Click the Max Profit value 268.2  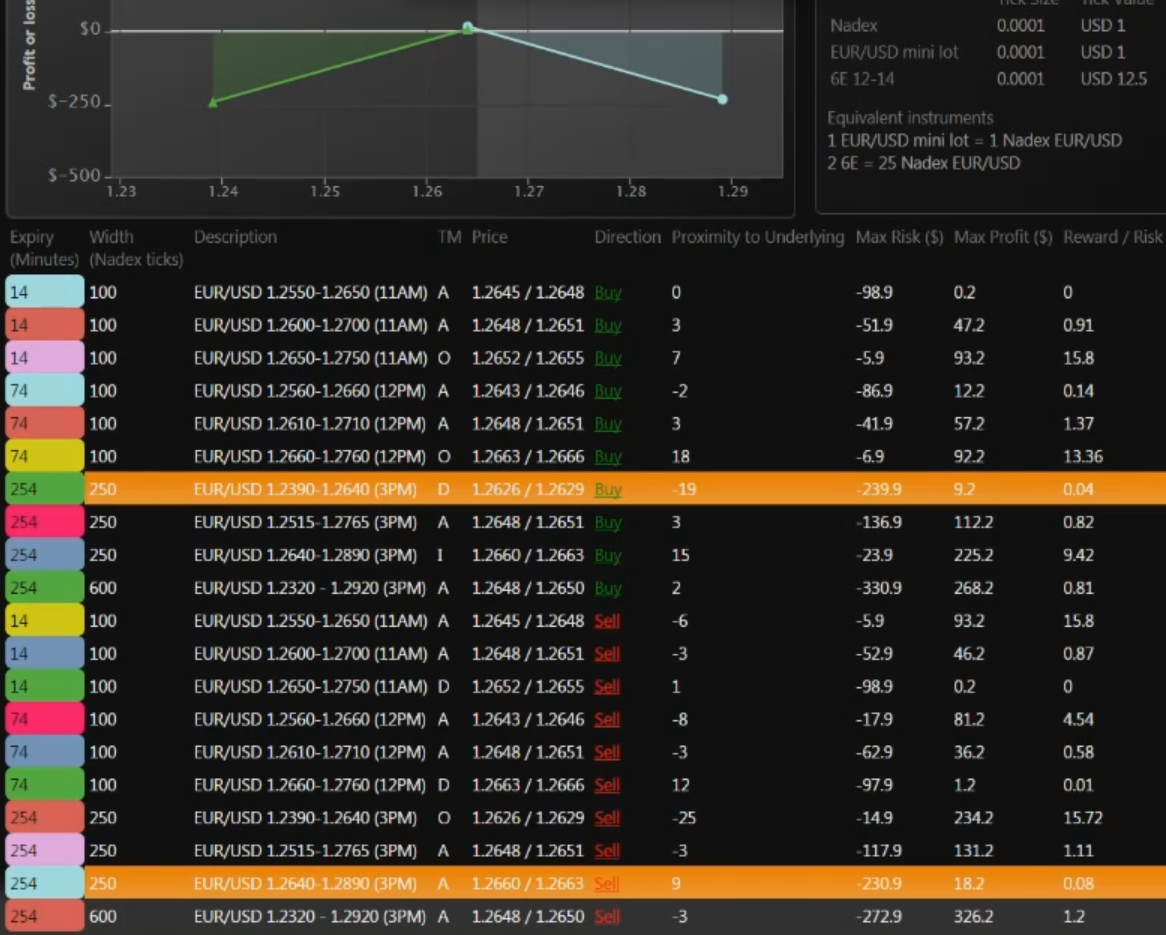(973, 588)
